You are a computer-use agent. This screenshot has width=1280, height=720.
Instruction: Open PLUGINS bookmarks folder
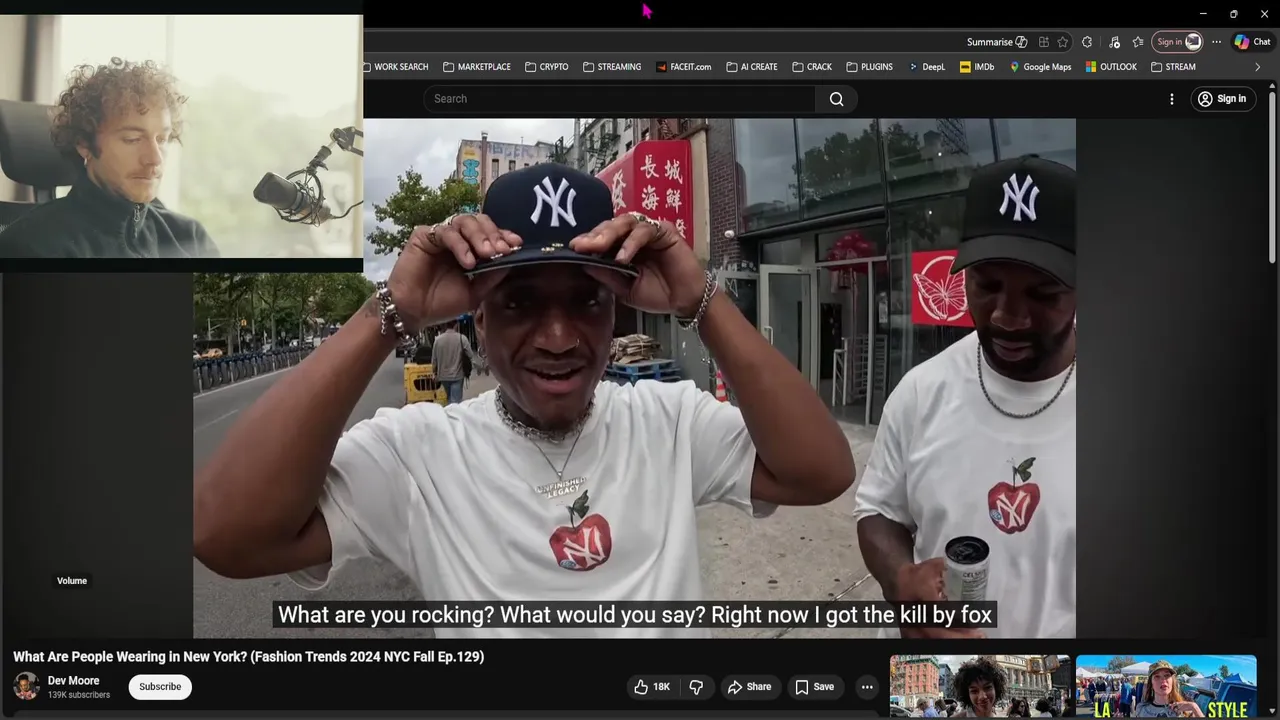point(870,67)
